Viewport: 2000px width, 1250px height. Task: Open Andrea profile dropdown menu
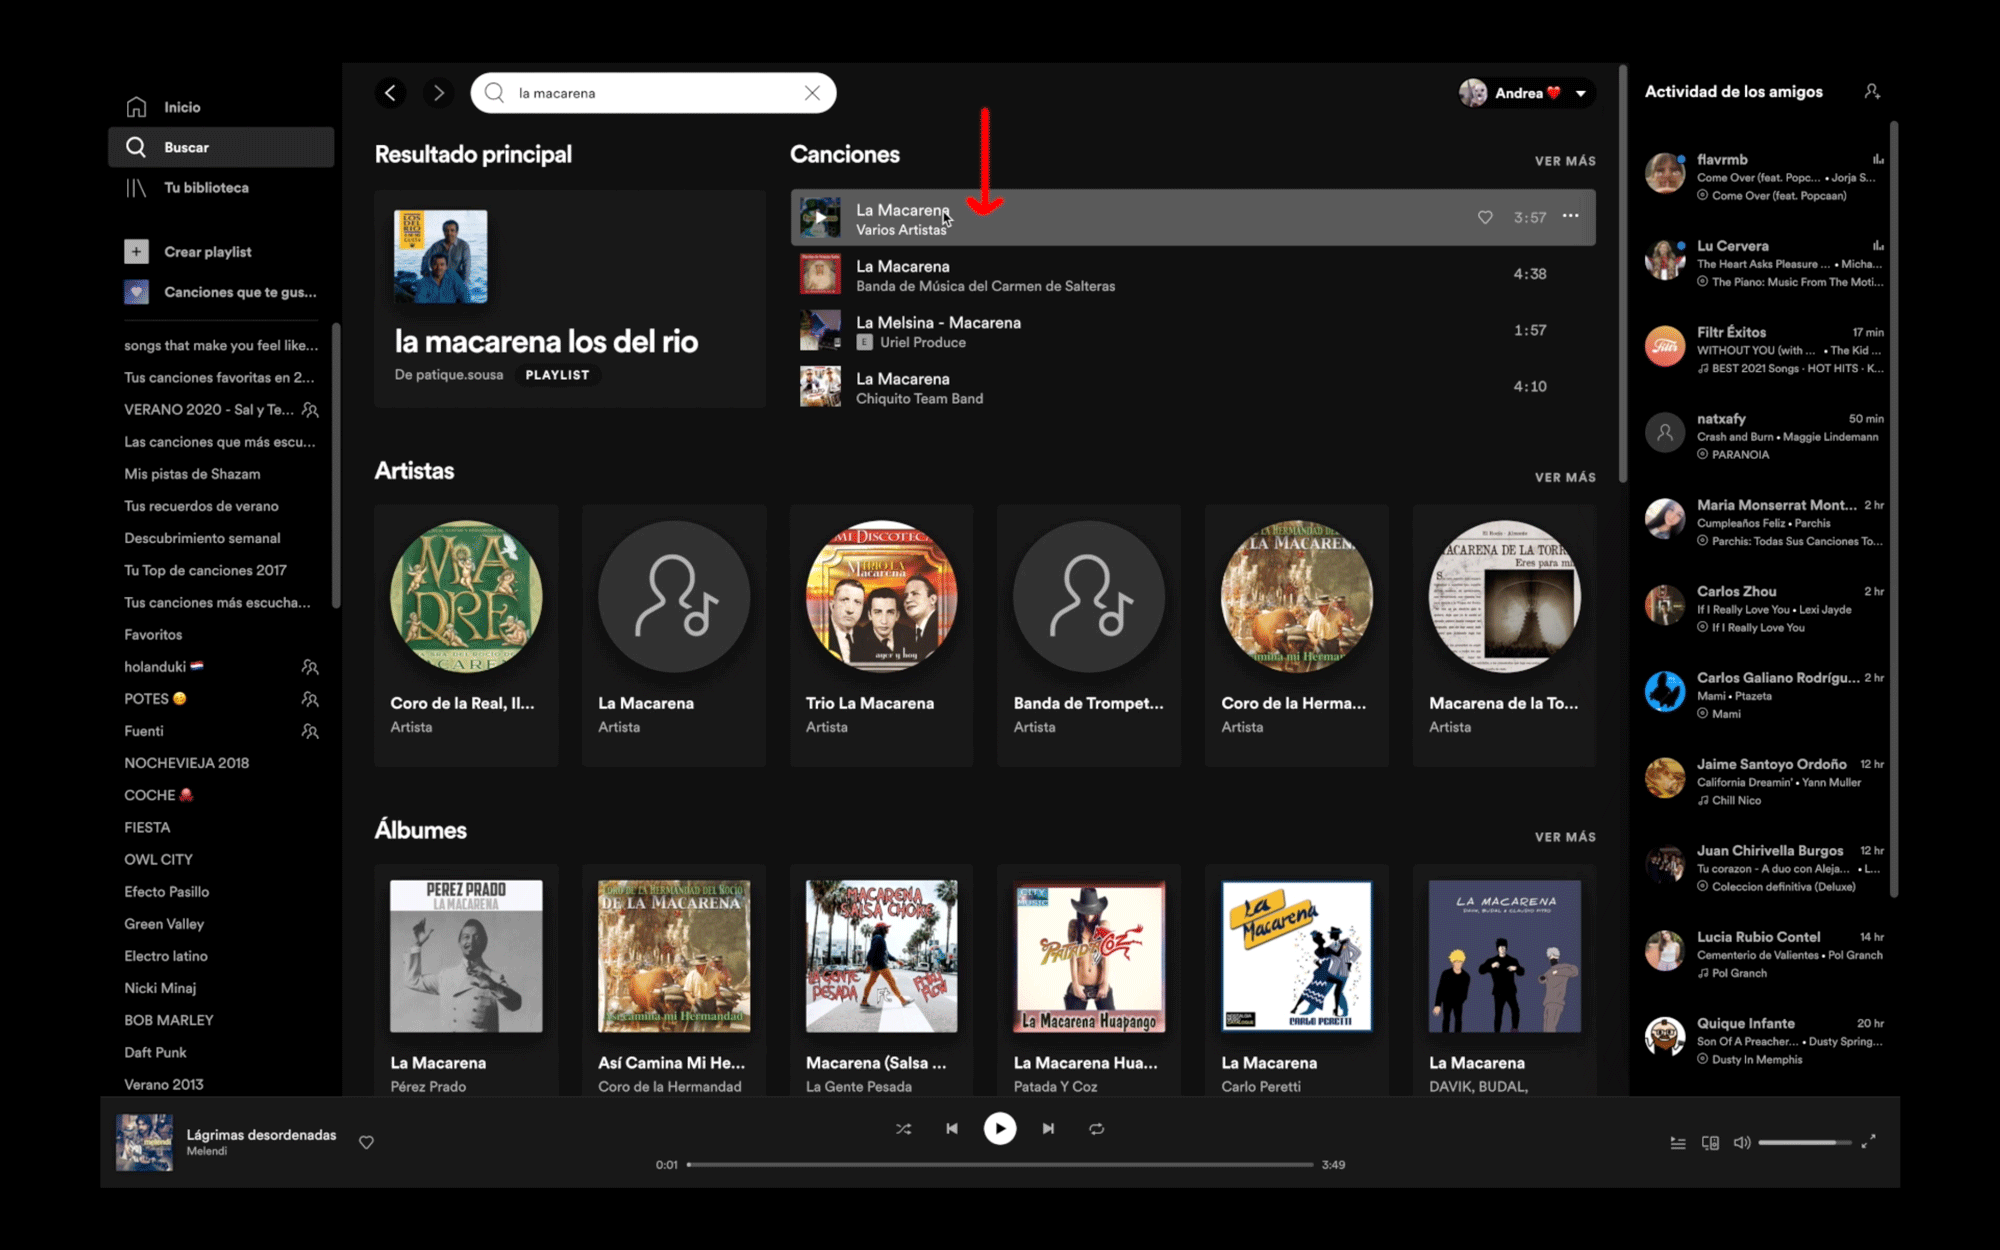[x=1581, y=93]
